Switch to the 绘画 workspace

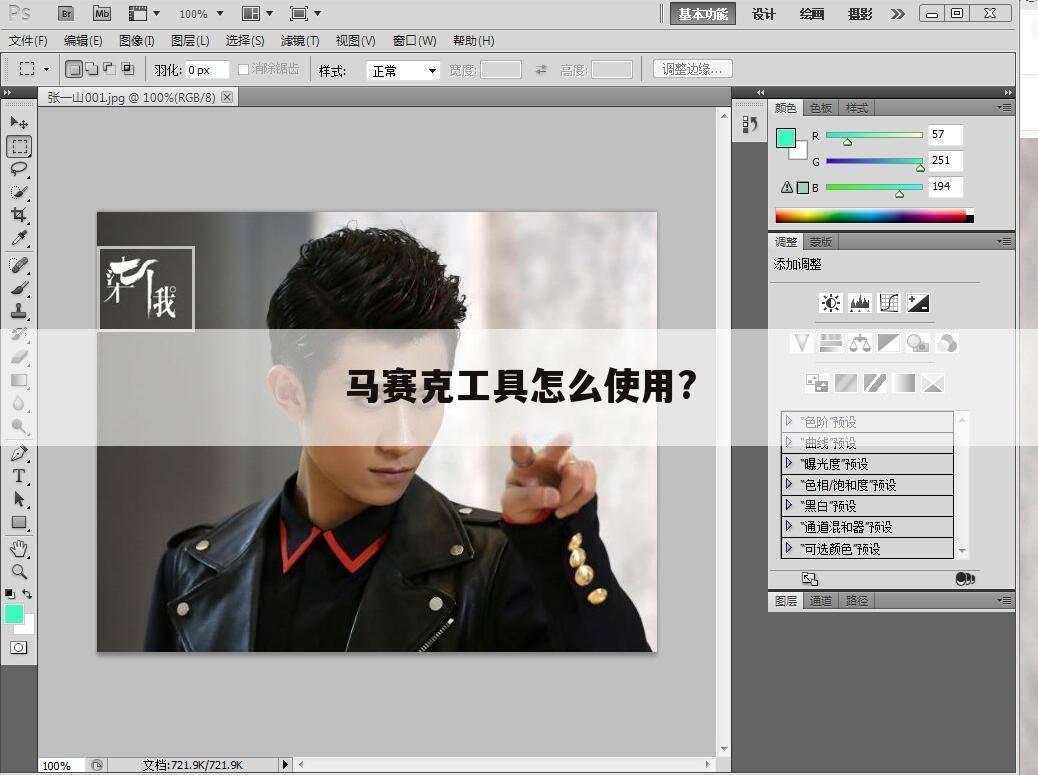[812, 14]
